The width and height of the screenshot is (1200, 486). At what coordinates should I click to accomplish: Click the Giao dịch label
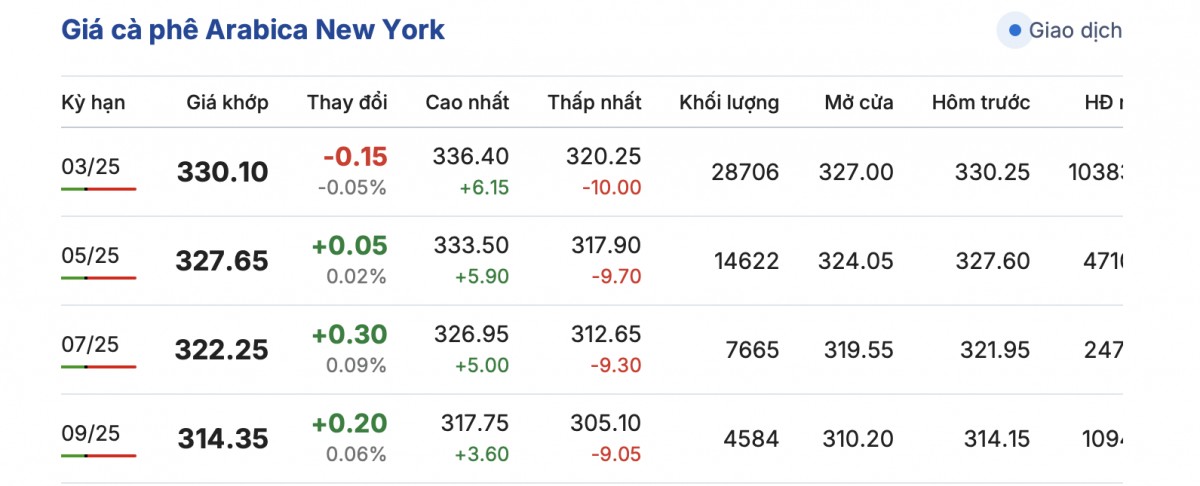pyautogui.click(x=1075, y=31)
